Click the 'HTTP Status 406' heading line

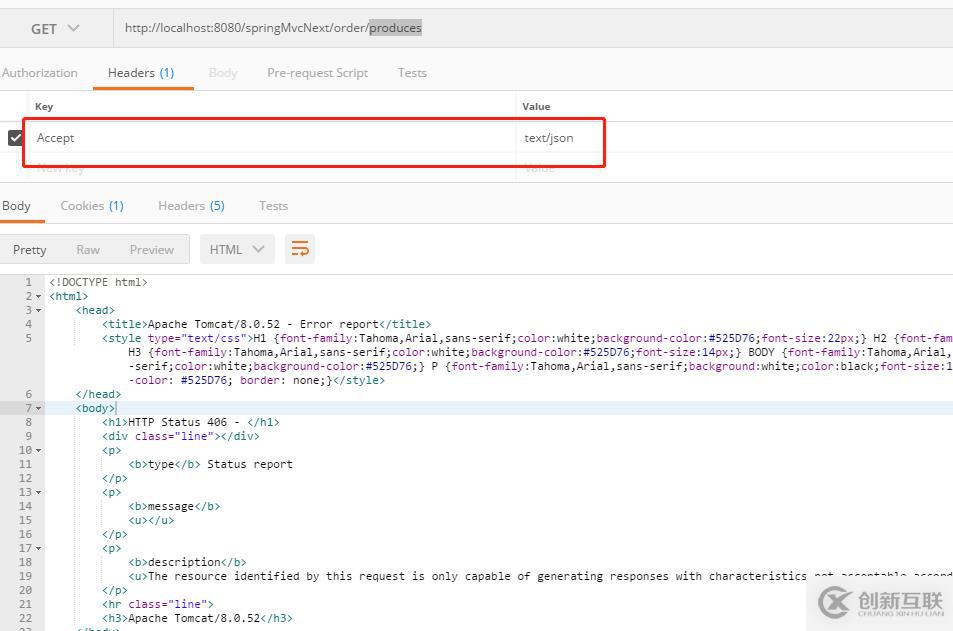point(191,422)
